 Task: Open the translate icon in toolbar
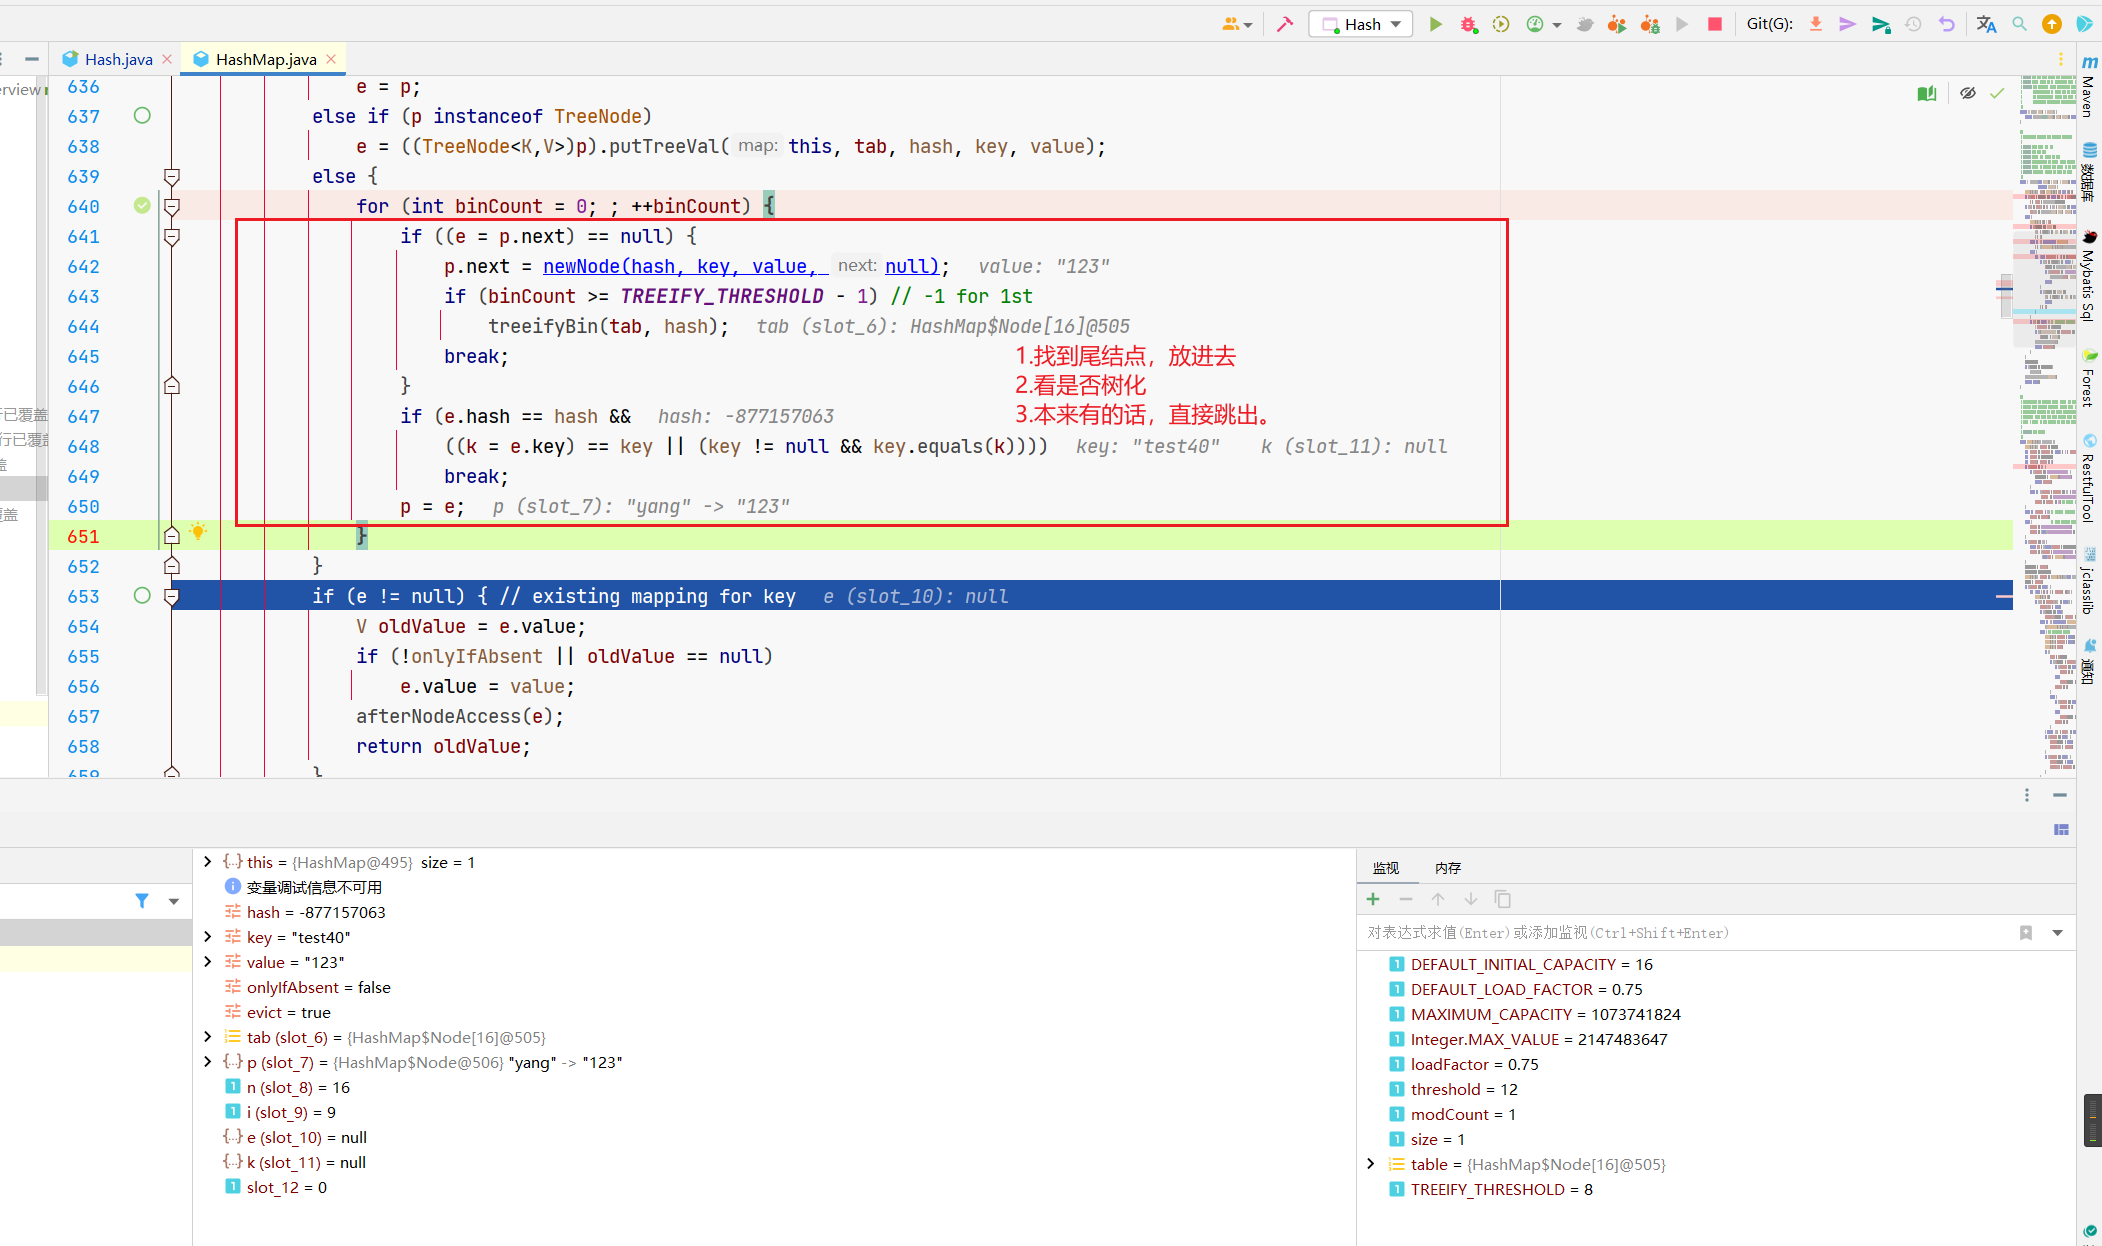tap(1986, 24)
